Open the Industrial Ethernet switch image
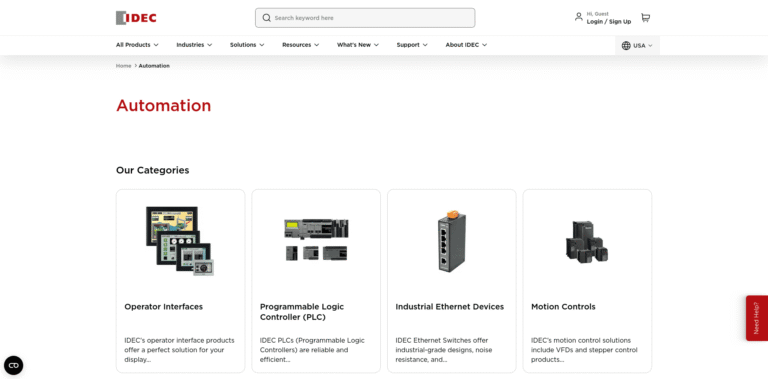 pos(452,240)
